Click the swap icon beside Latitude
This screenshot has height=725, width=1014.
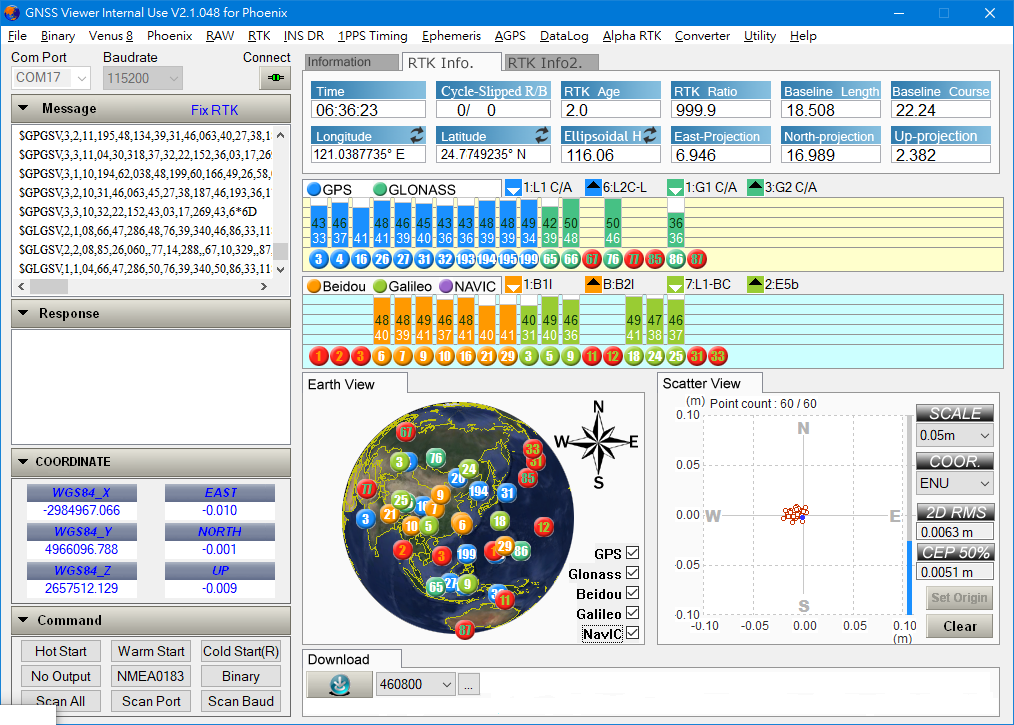coord(542,135)
